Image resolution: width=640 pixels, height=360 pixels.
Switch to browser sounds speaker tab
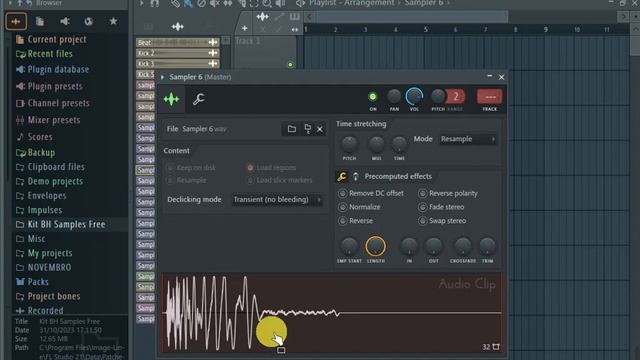coord(64,21)
